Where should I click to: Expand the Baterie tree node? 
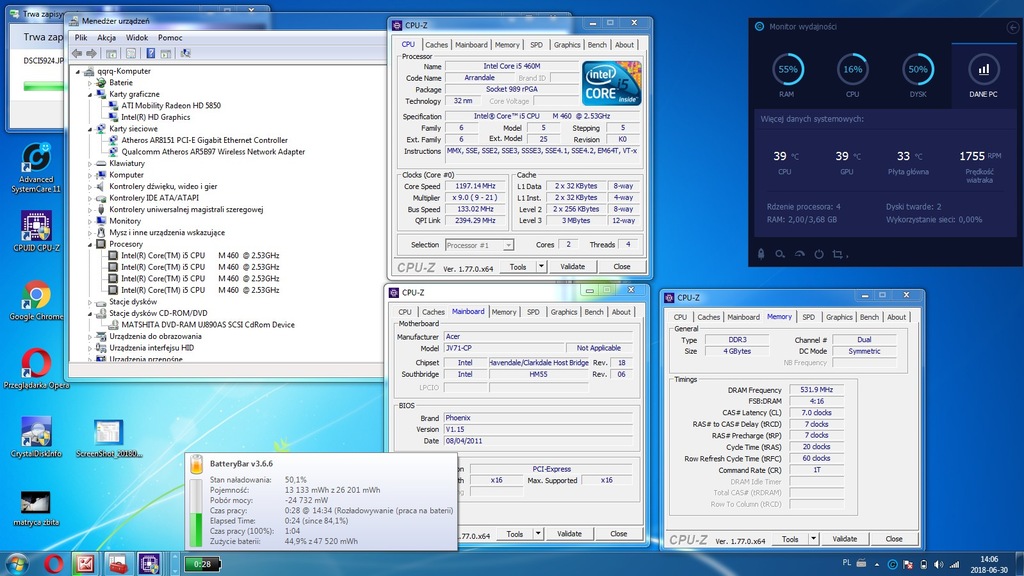(x=90, y=83)
